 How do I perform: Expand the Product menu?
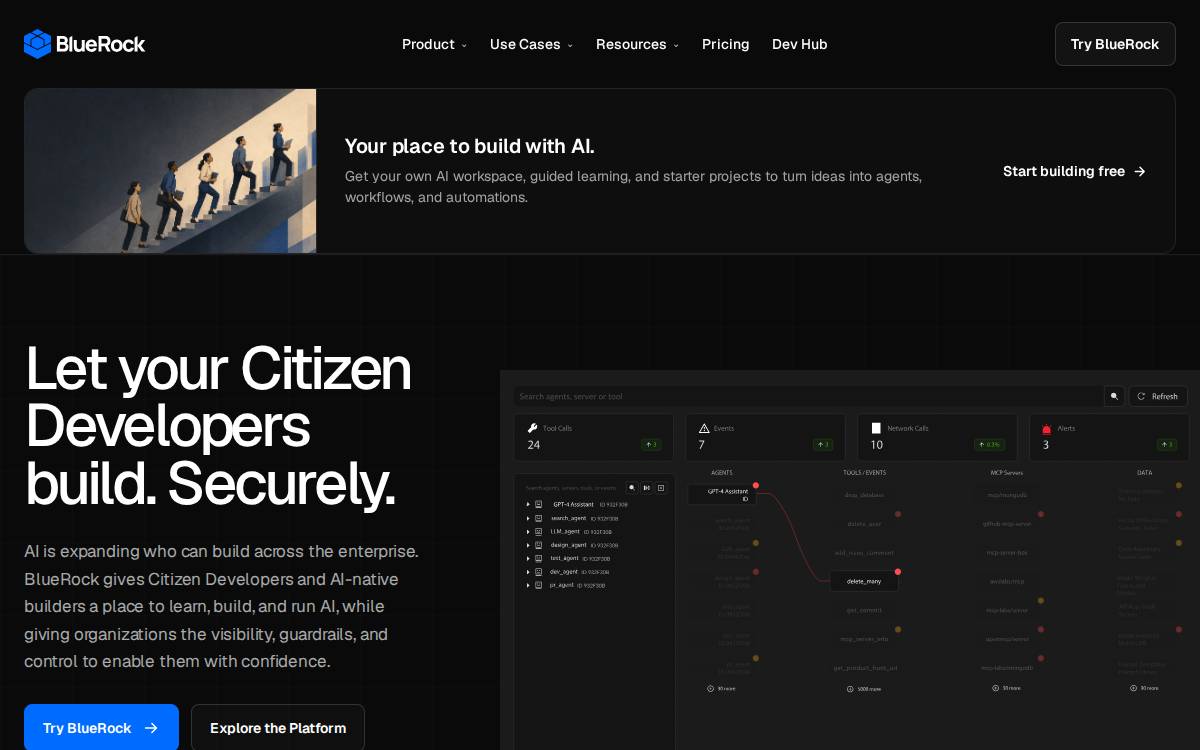click(434, 44)
